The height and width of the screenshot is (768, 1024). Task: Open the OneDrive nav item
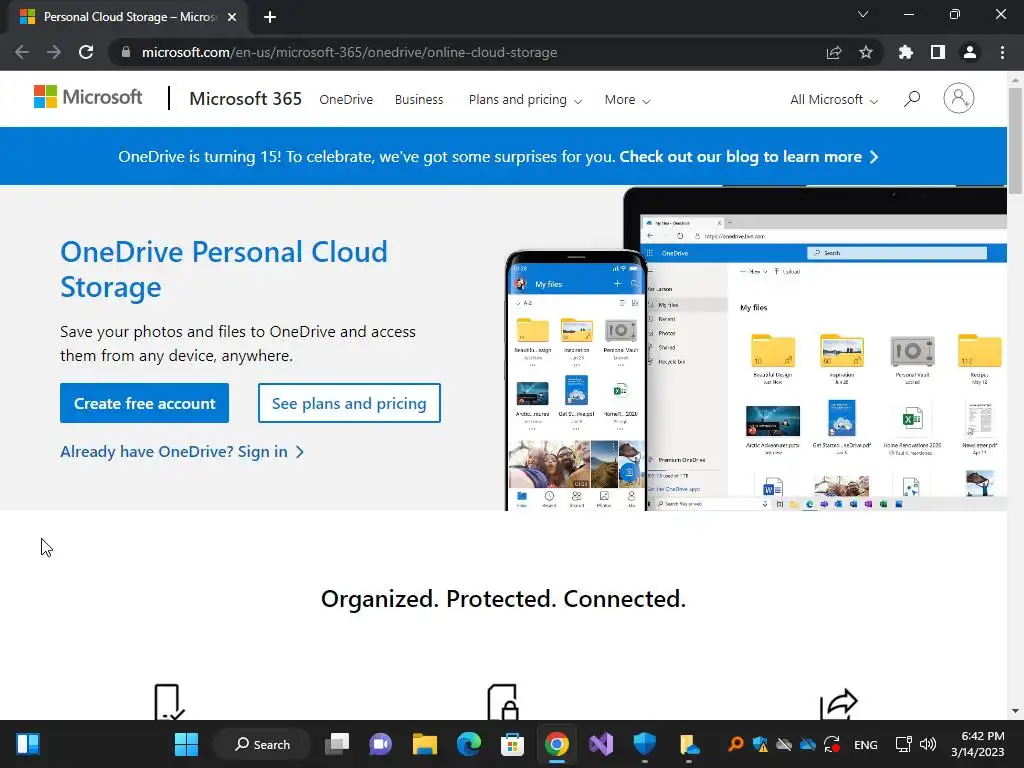tap(346, 100)
